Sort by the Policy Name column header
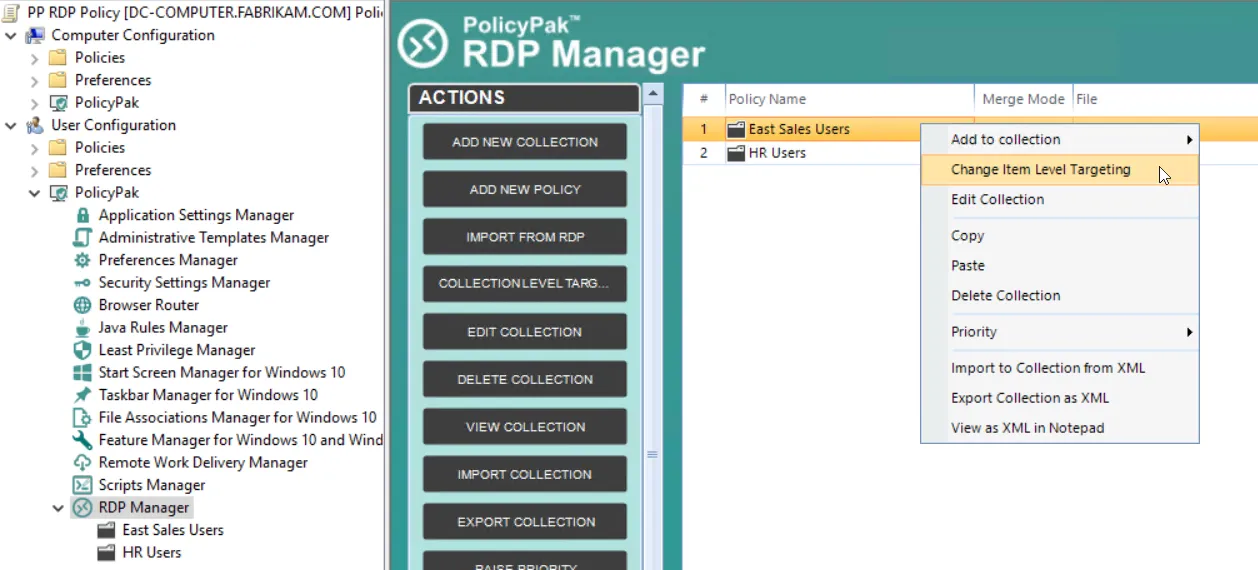 (x=849, y=99)
